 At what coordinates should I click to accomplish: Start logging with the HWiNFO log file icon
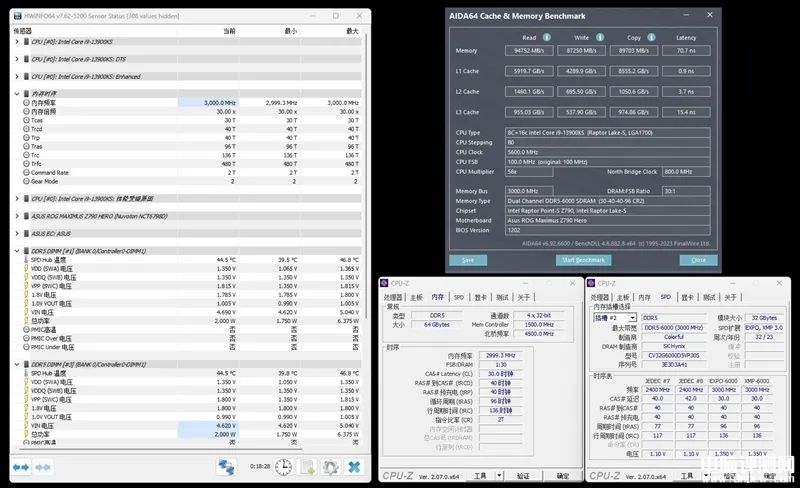(x=308, y=467)
